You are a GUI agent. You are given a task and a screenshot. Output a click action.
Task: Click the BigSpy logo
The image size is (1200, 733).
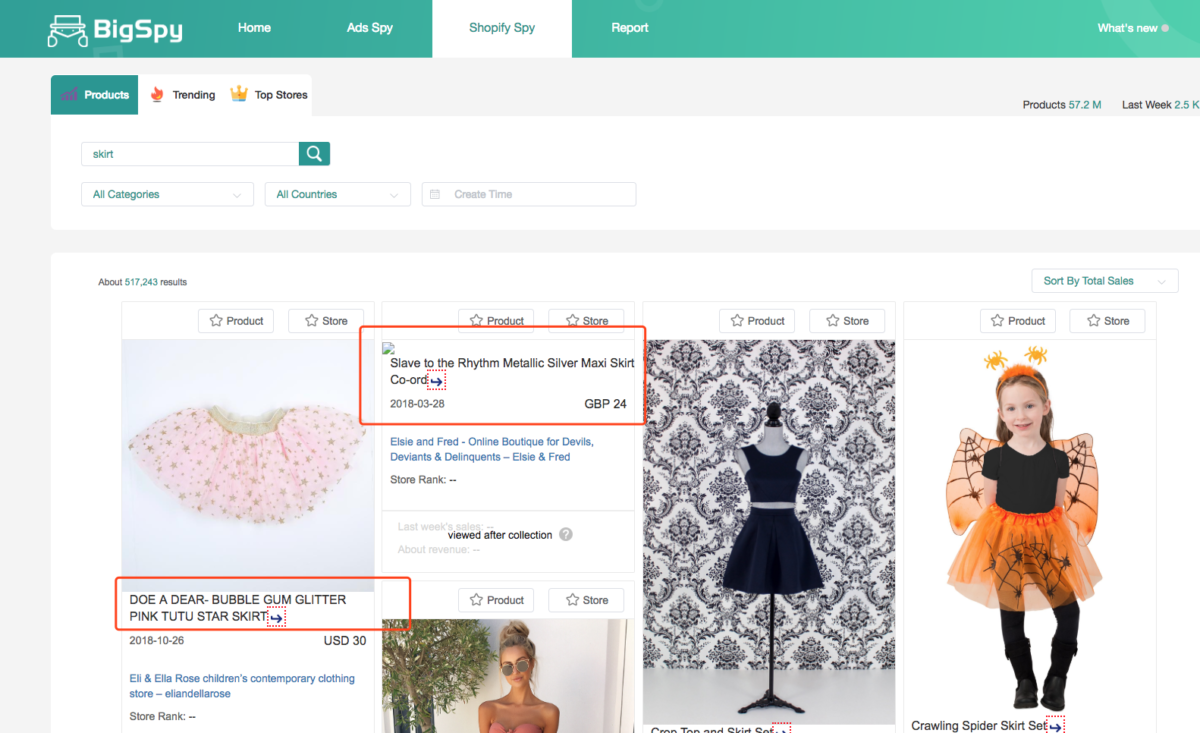tap(115, 29)
